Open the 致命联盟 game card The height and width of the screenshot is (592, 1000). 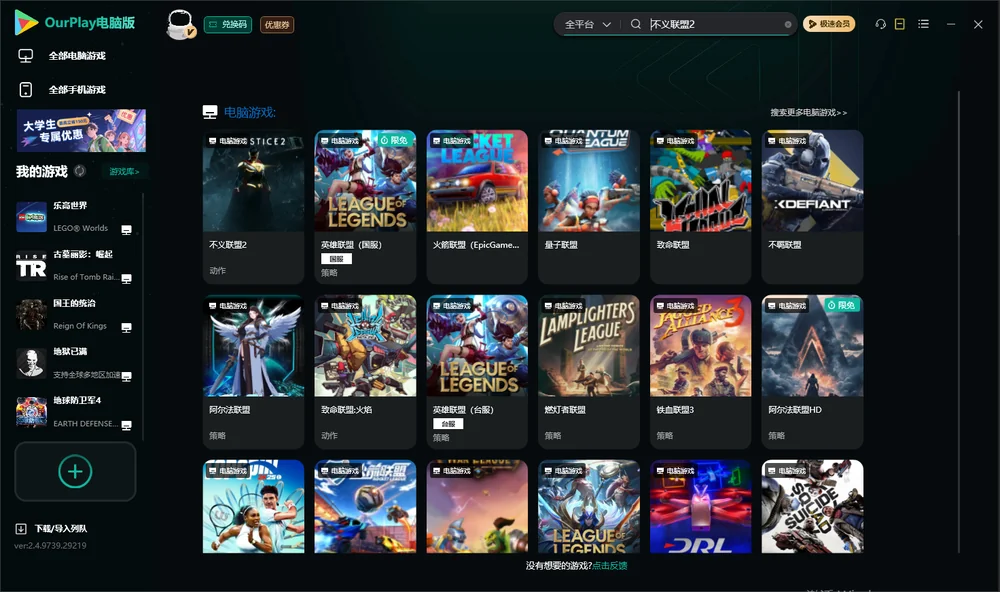coord(700,207)
